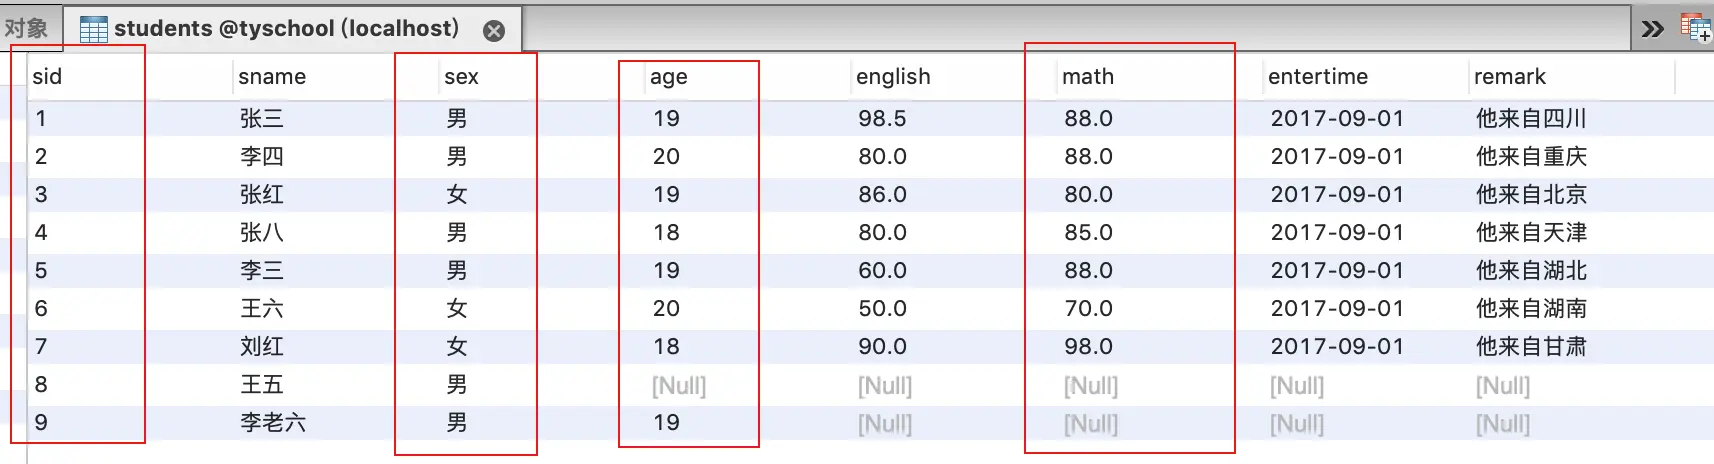Sort by the sid column header
The height and width of the screenshot is (464, 1714).
(x=47, y=77)
